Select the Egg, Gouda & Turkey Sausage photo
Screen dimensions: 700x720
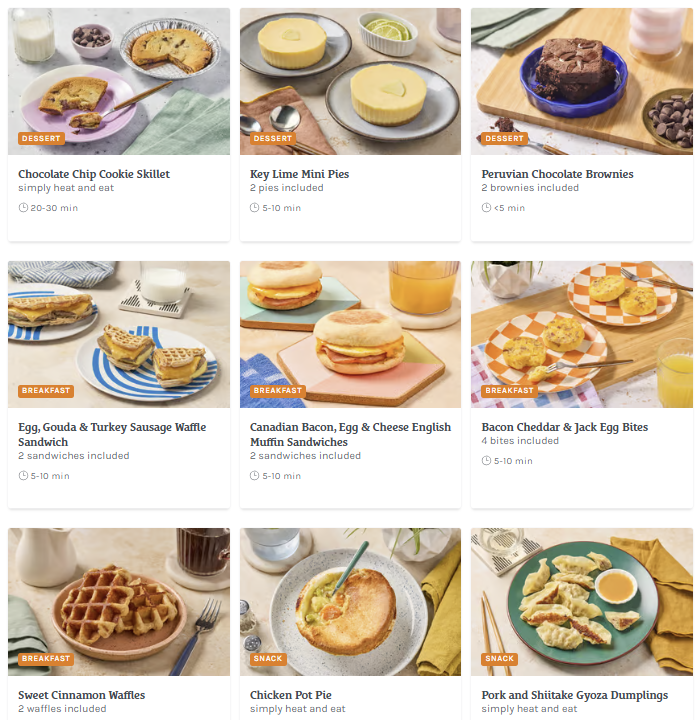(119, 334)
